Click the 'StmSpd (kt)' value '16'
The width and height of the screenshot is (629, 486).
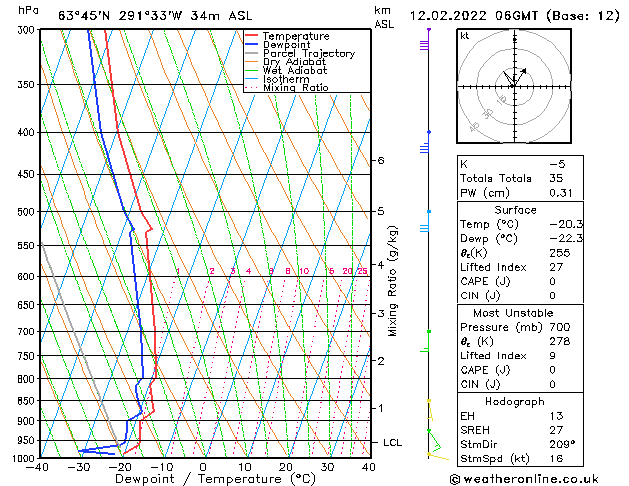click(556, 458)
